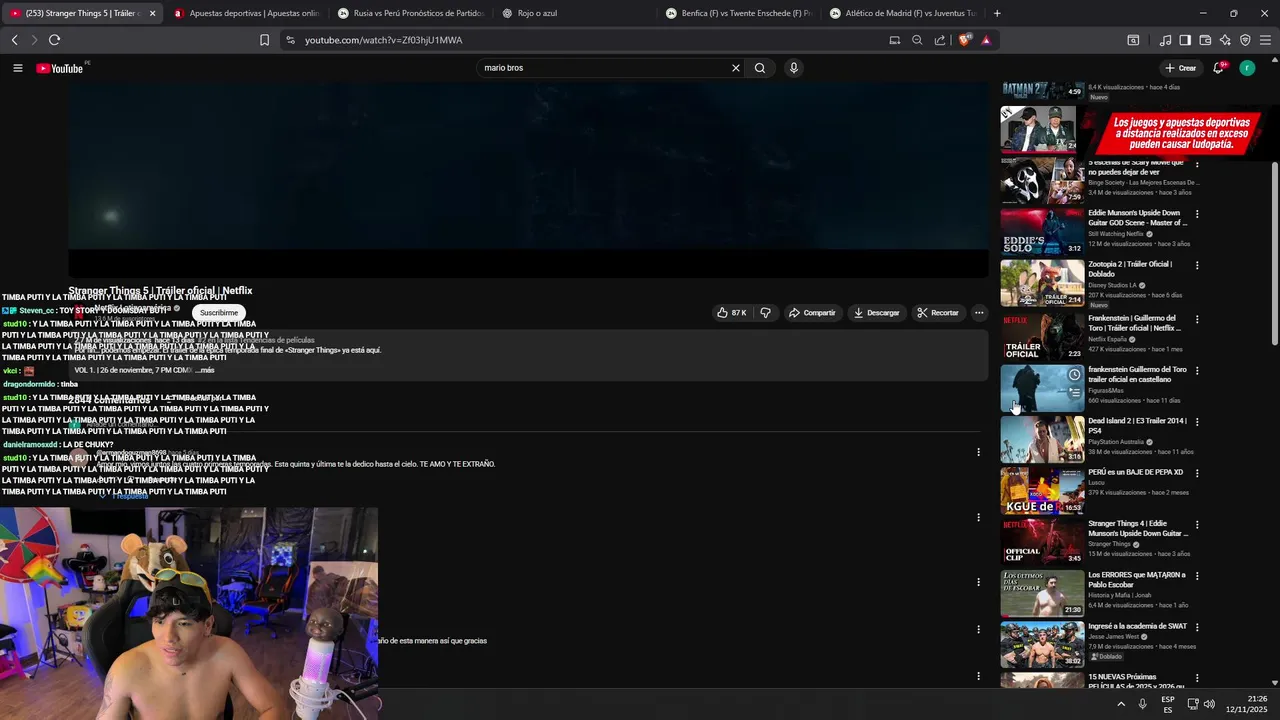1280x720 pixels.
Task: Share this page from the address bar
Action: point(940,40)
